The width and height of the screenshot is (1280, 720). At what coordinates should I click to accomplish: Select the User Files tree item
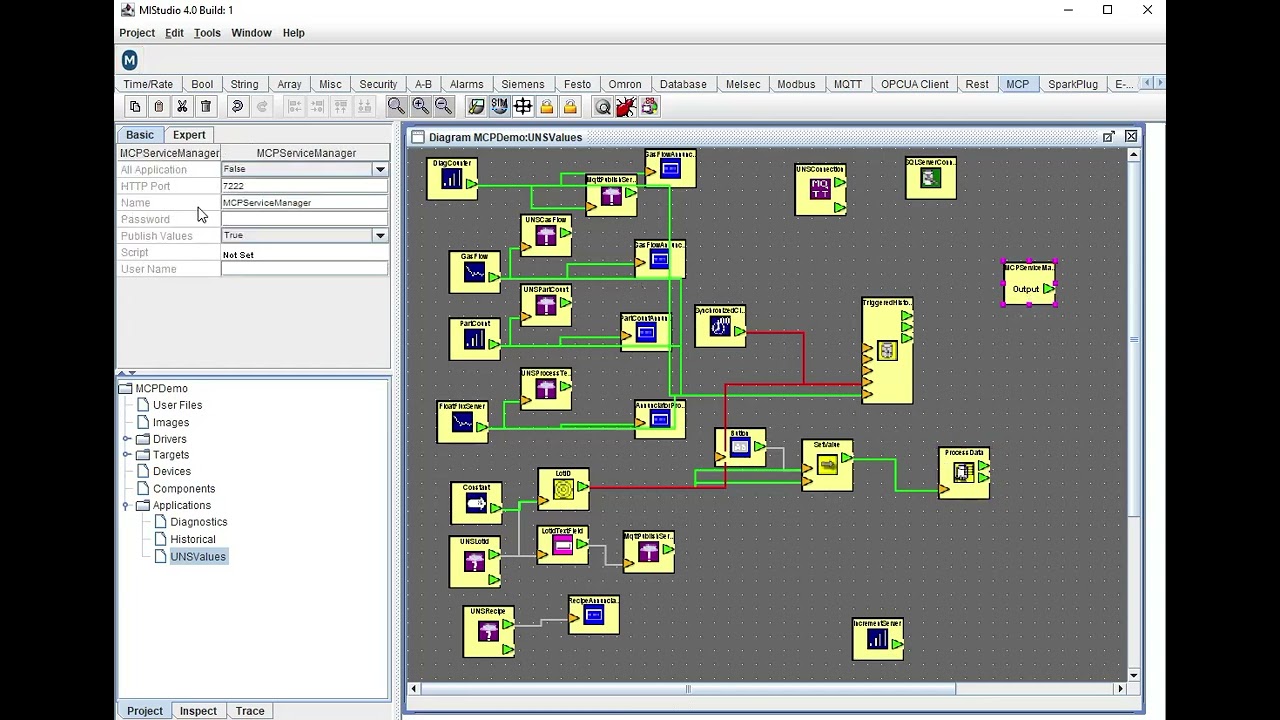coord(177,405)
